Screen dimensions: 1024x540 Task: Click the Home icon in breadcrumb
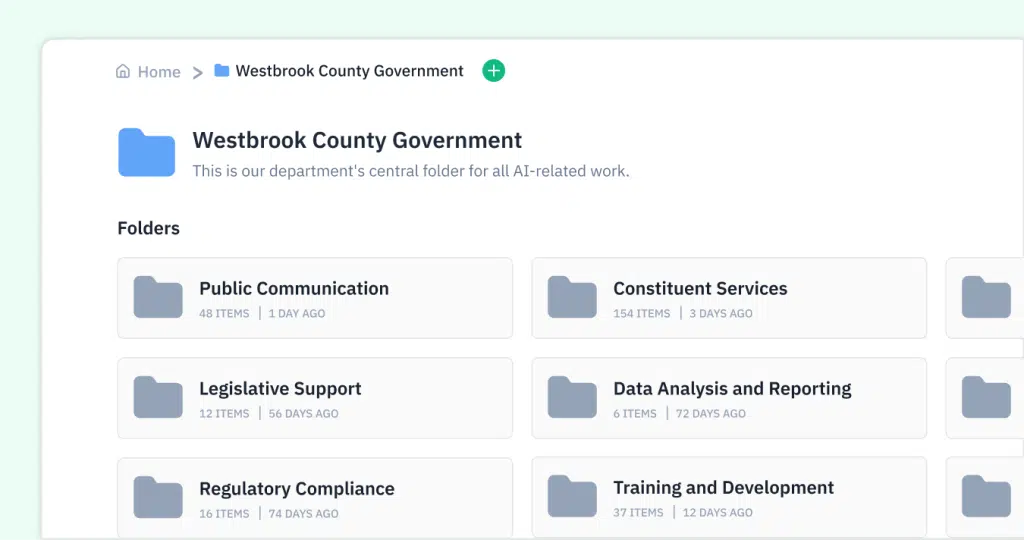pos(123,72)
